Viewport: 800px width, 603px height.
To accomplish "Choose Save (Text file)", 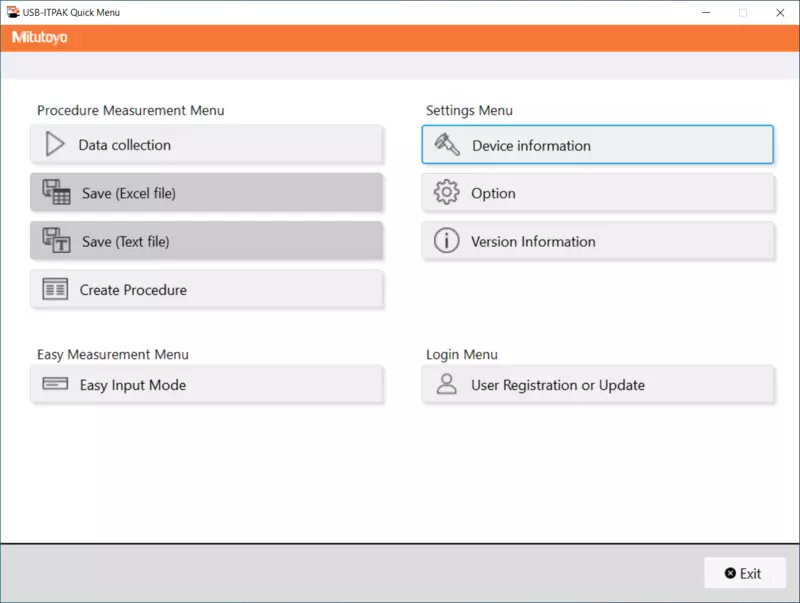I will (x=206, y=240).
